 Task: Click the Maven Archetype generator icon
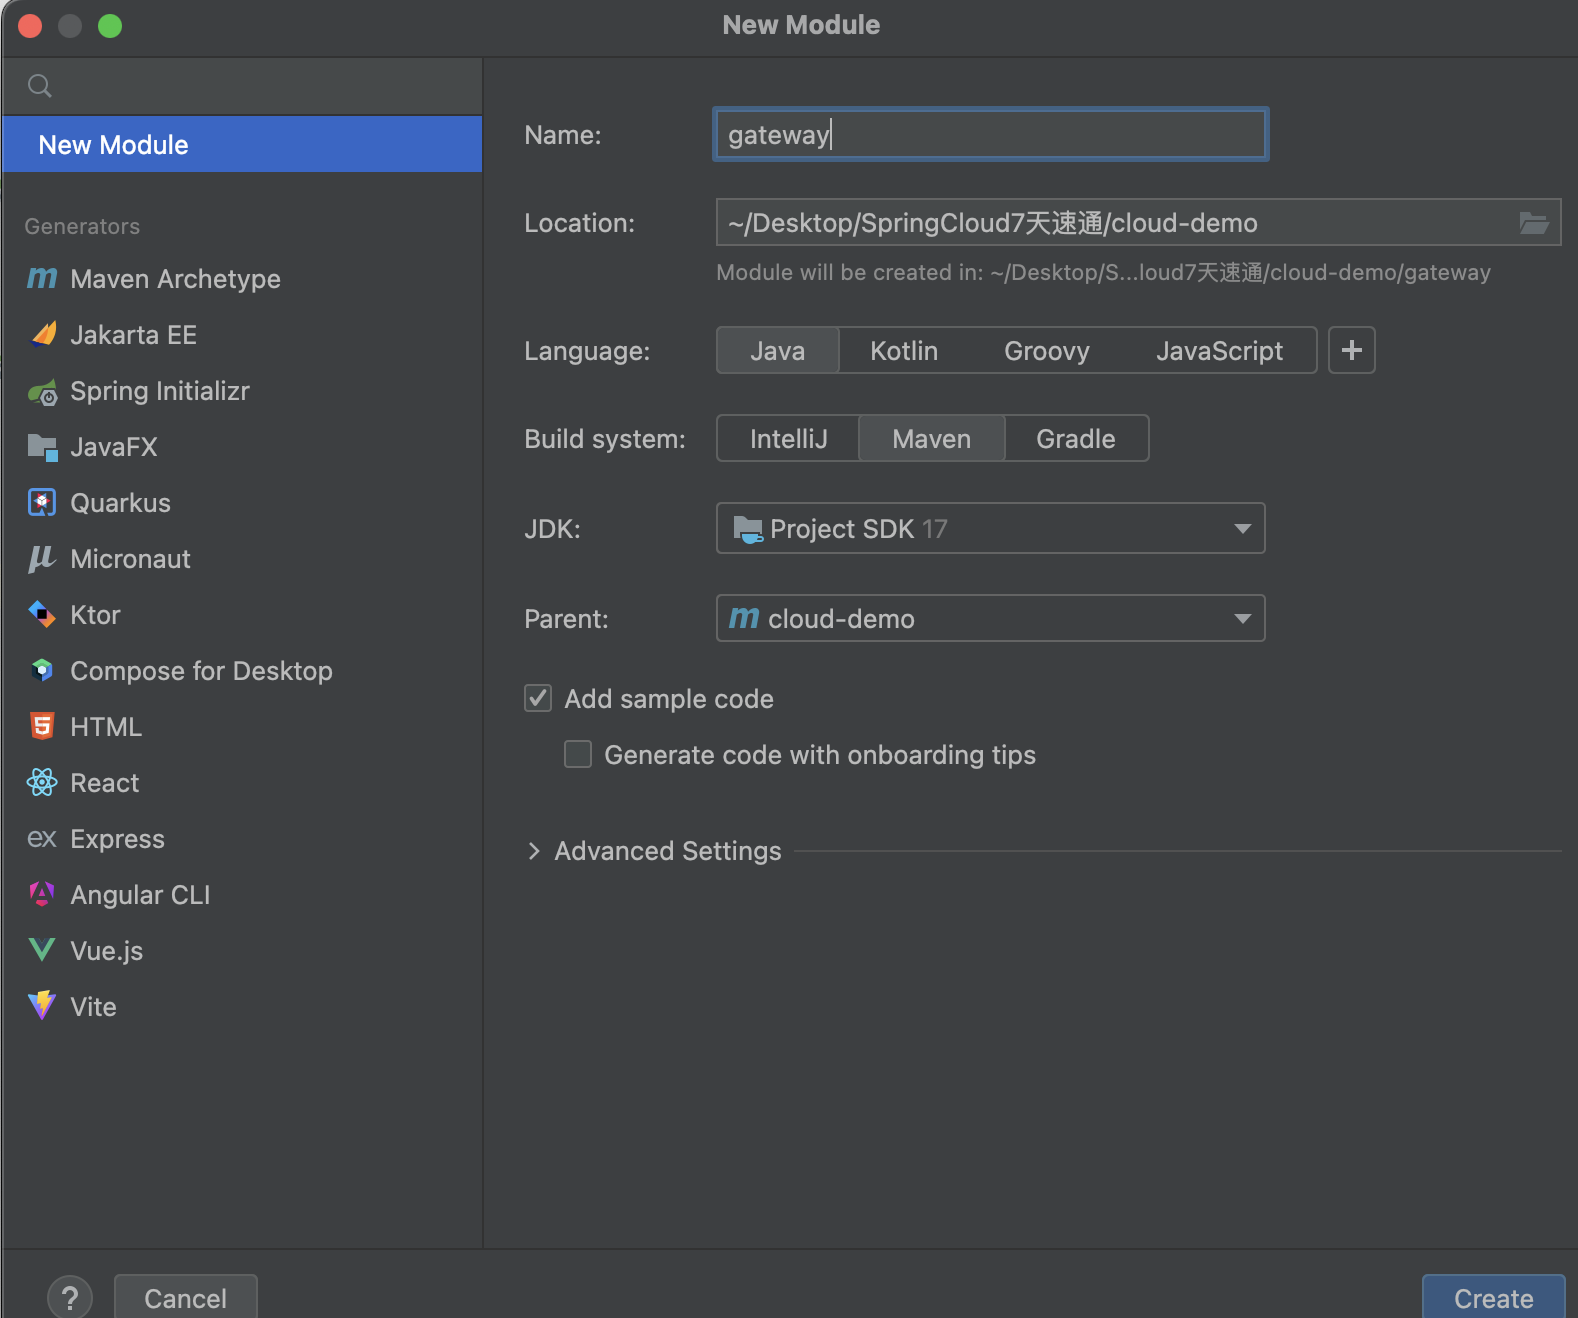42,278
